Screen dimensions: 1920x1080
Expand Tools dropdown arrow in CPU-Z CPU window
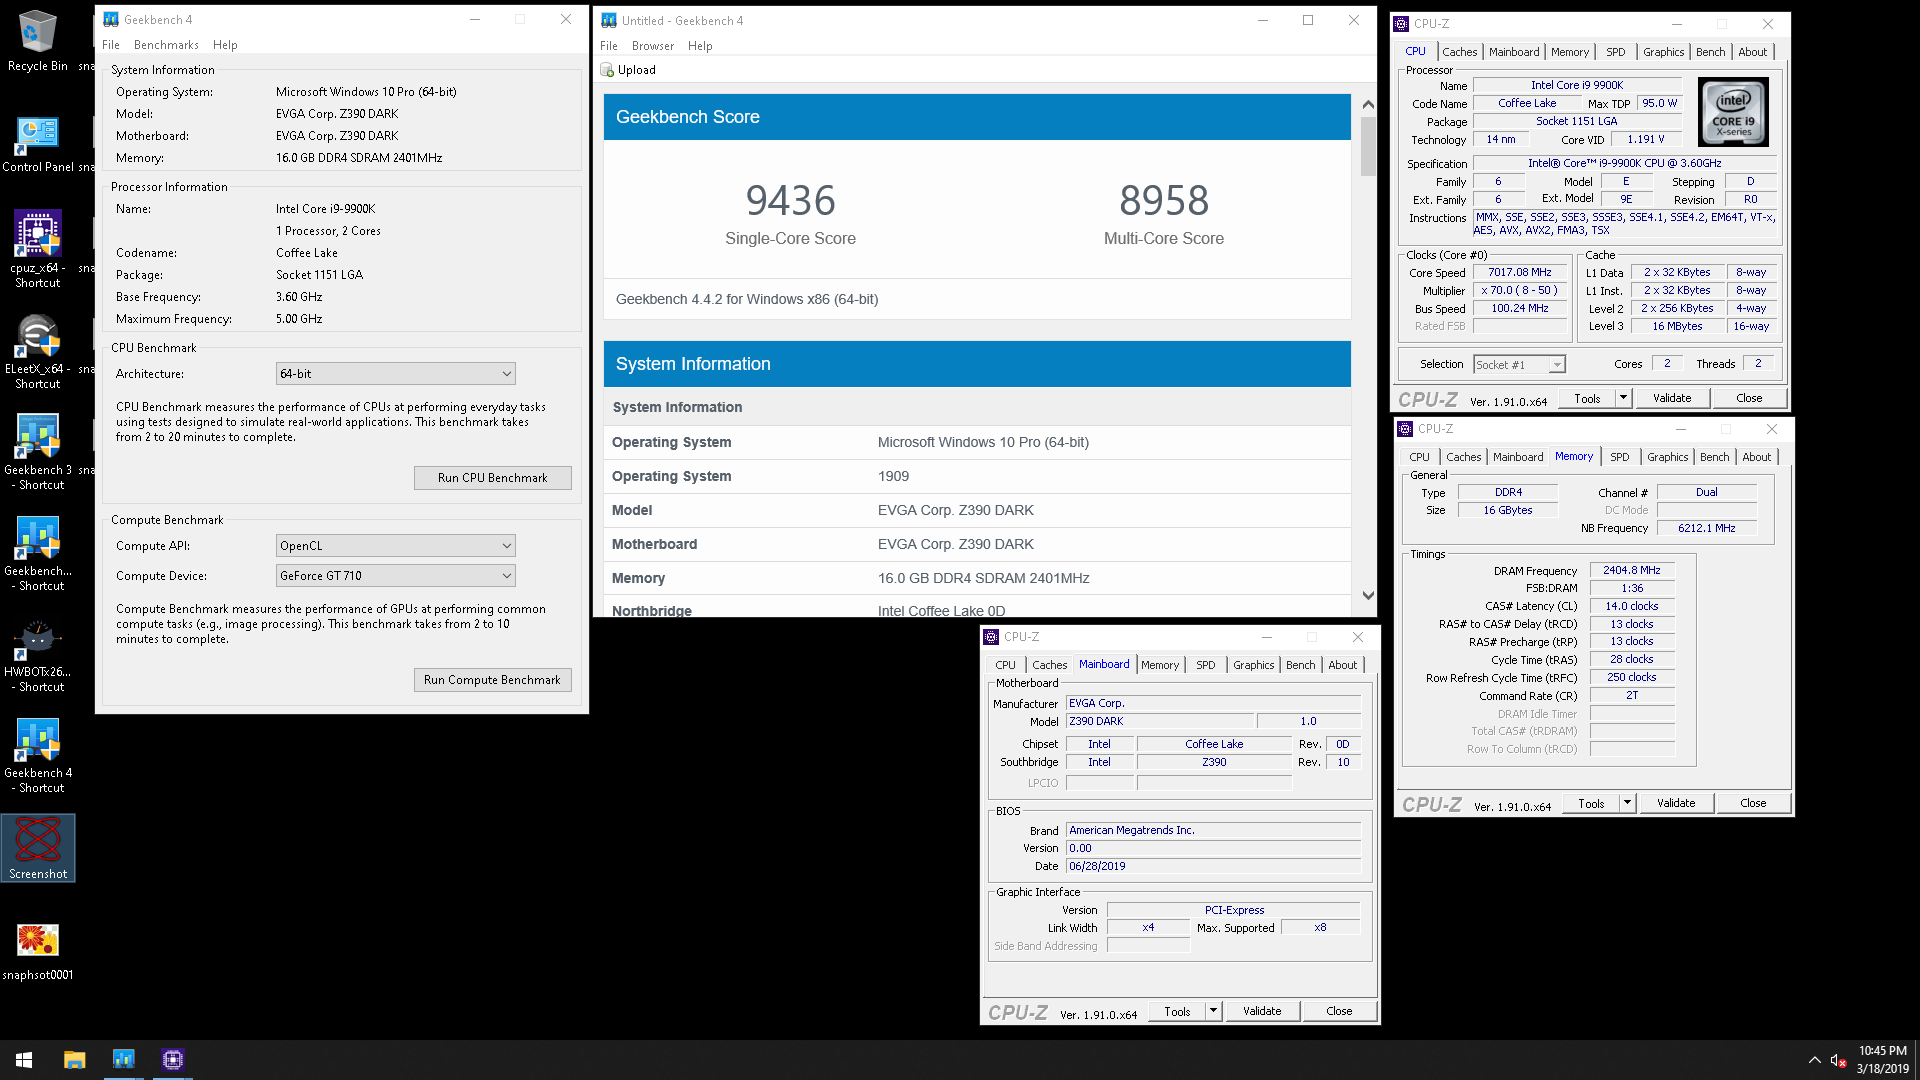click(x=1623, y=398)
